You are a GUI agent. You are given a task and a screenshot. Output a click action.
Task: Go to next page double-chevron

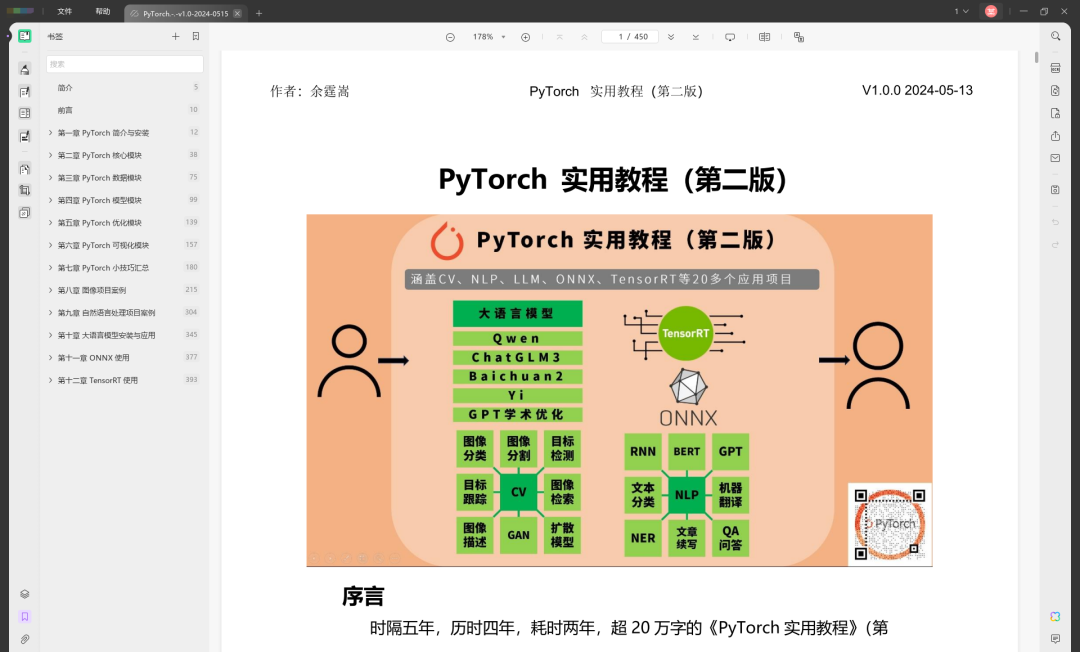pos(671,37)
